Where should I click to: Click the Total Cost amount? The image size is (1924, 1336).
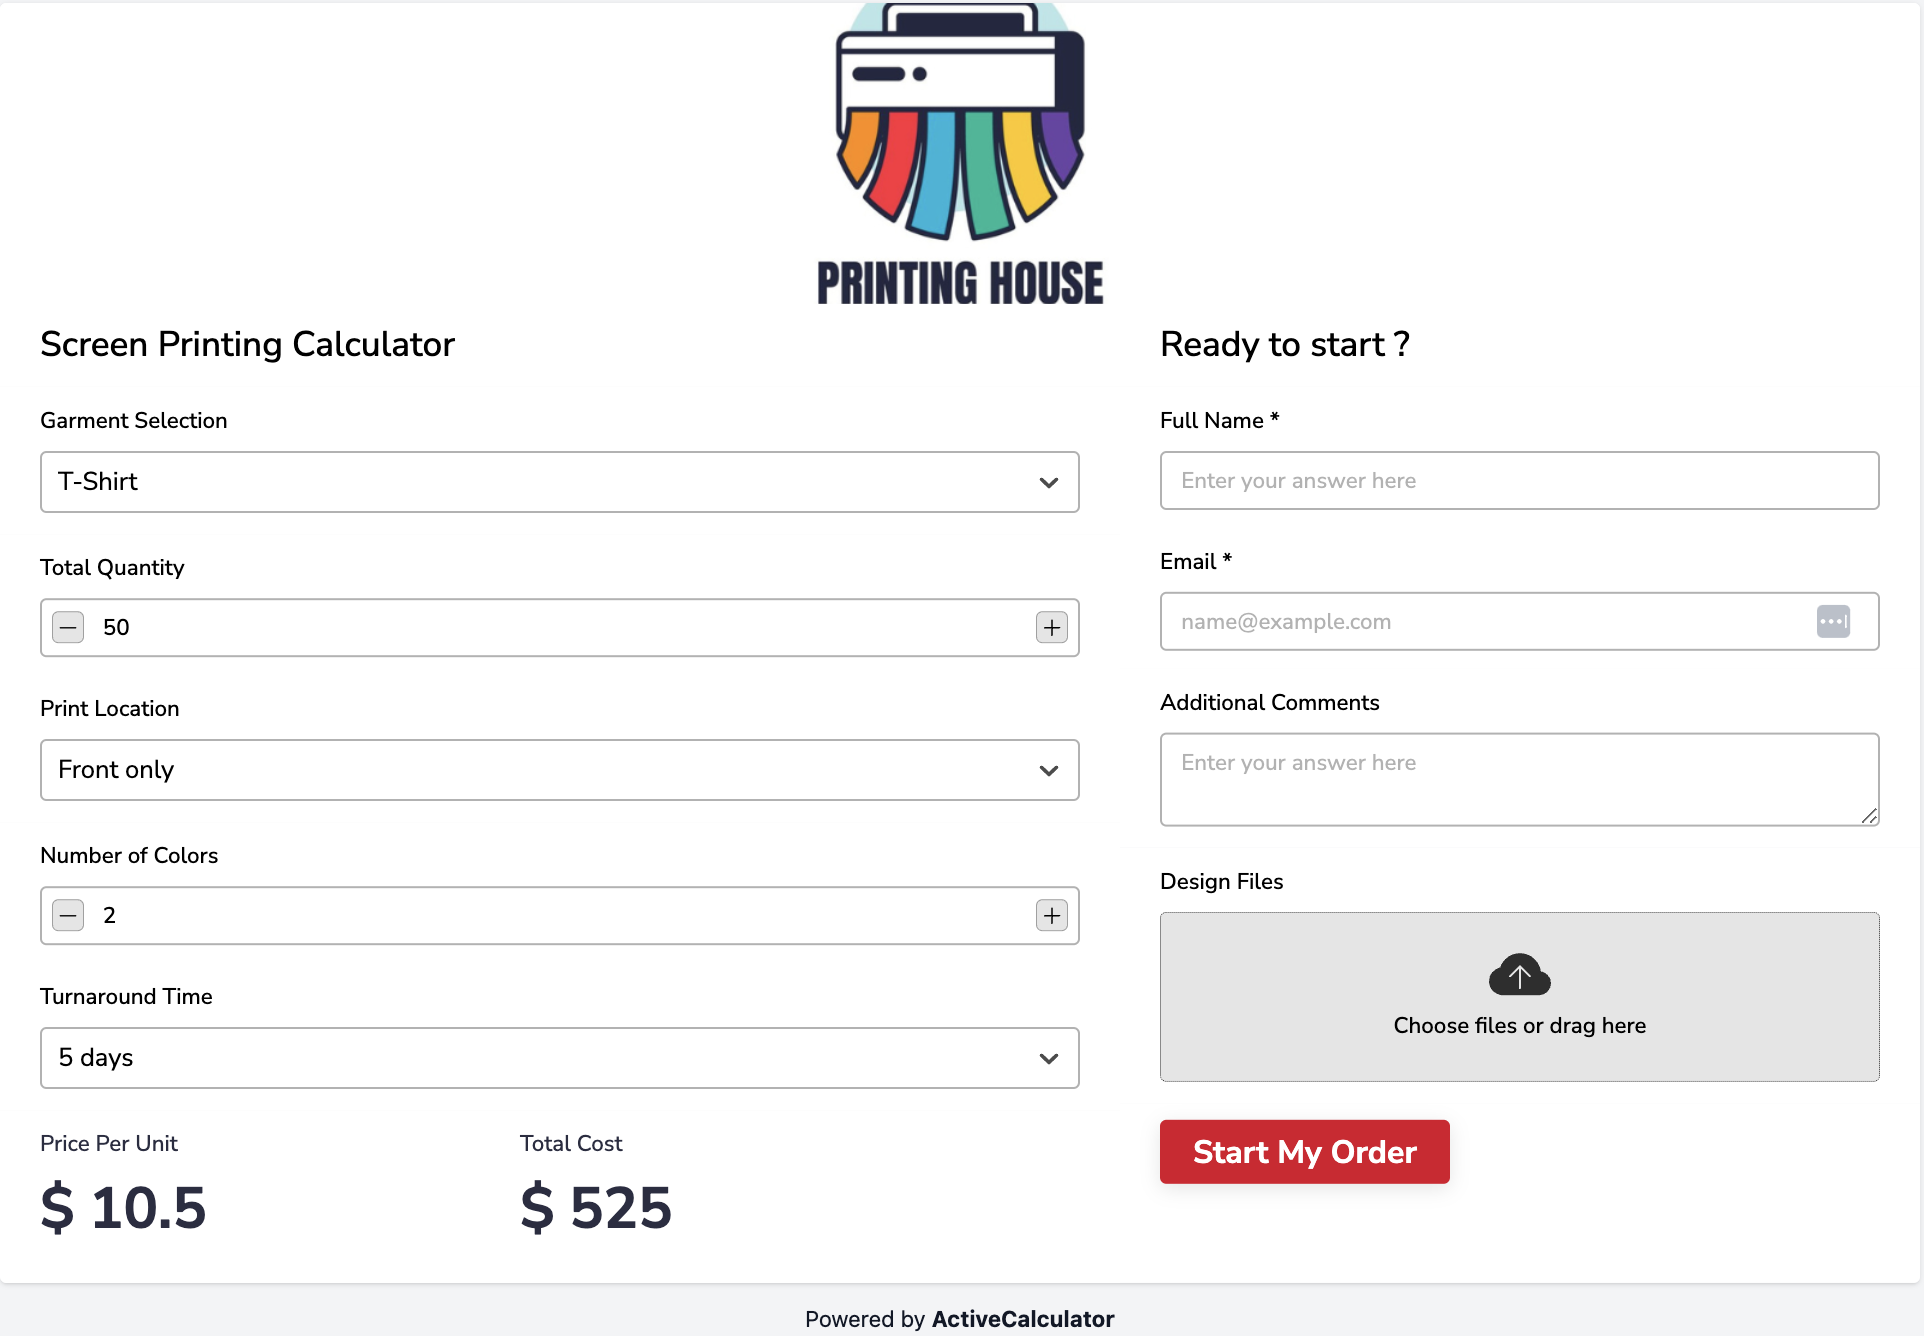(596, 1208)
